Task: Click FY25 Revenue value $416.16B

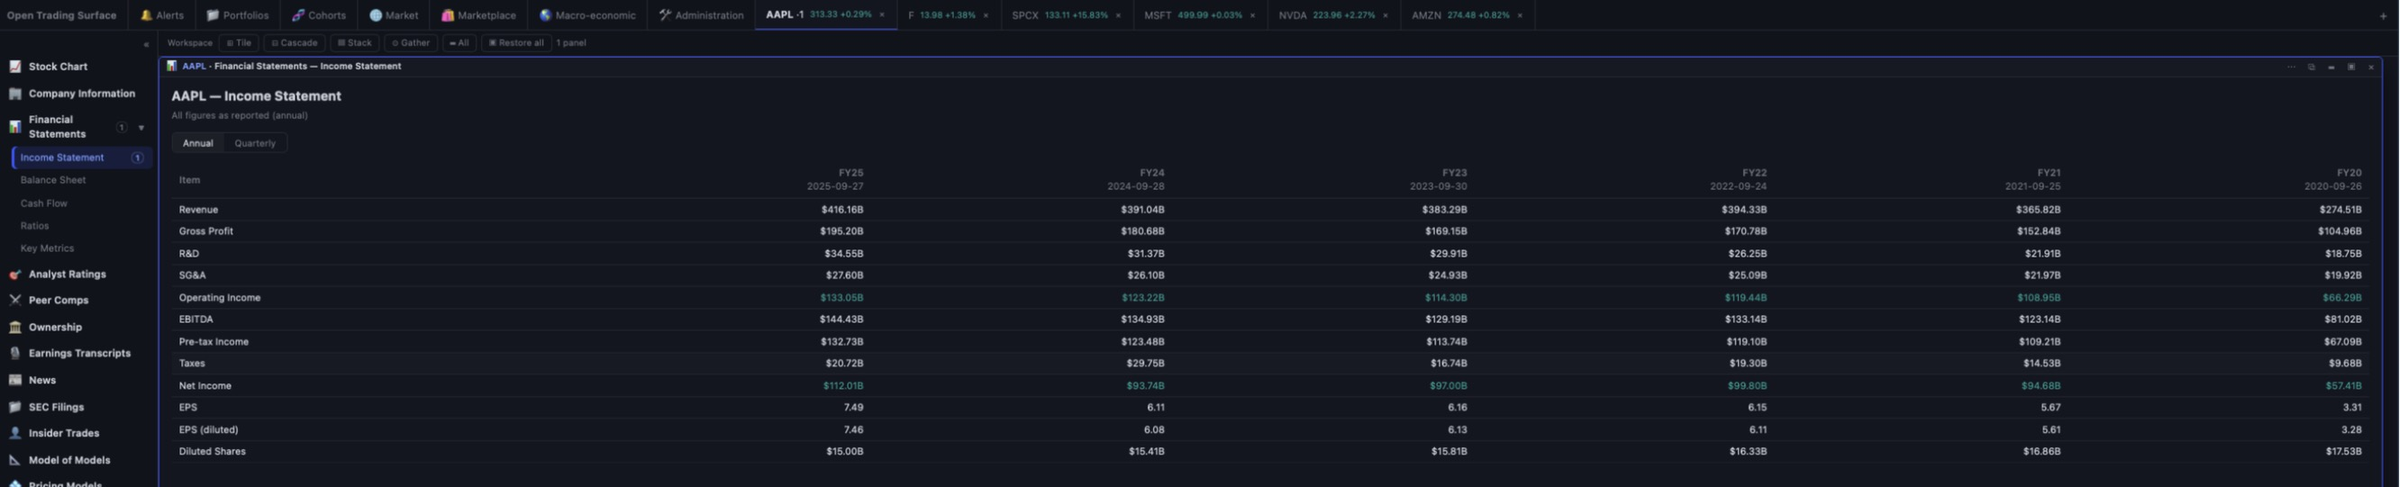Action: pos(842,210)
